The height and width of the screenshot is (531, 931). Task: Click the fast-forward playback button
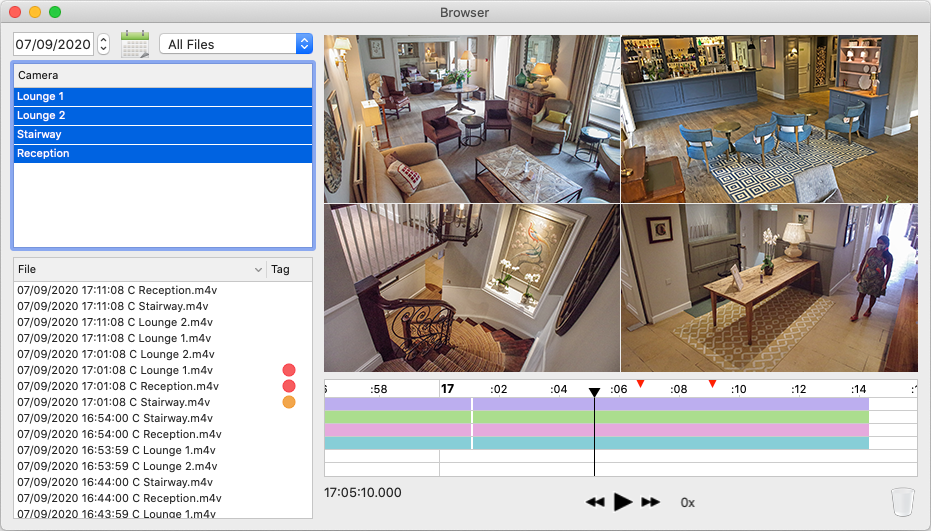(x=651, y=502)
